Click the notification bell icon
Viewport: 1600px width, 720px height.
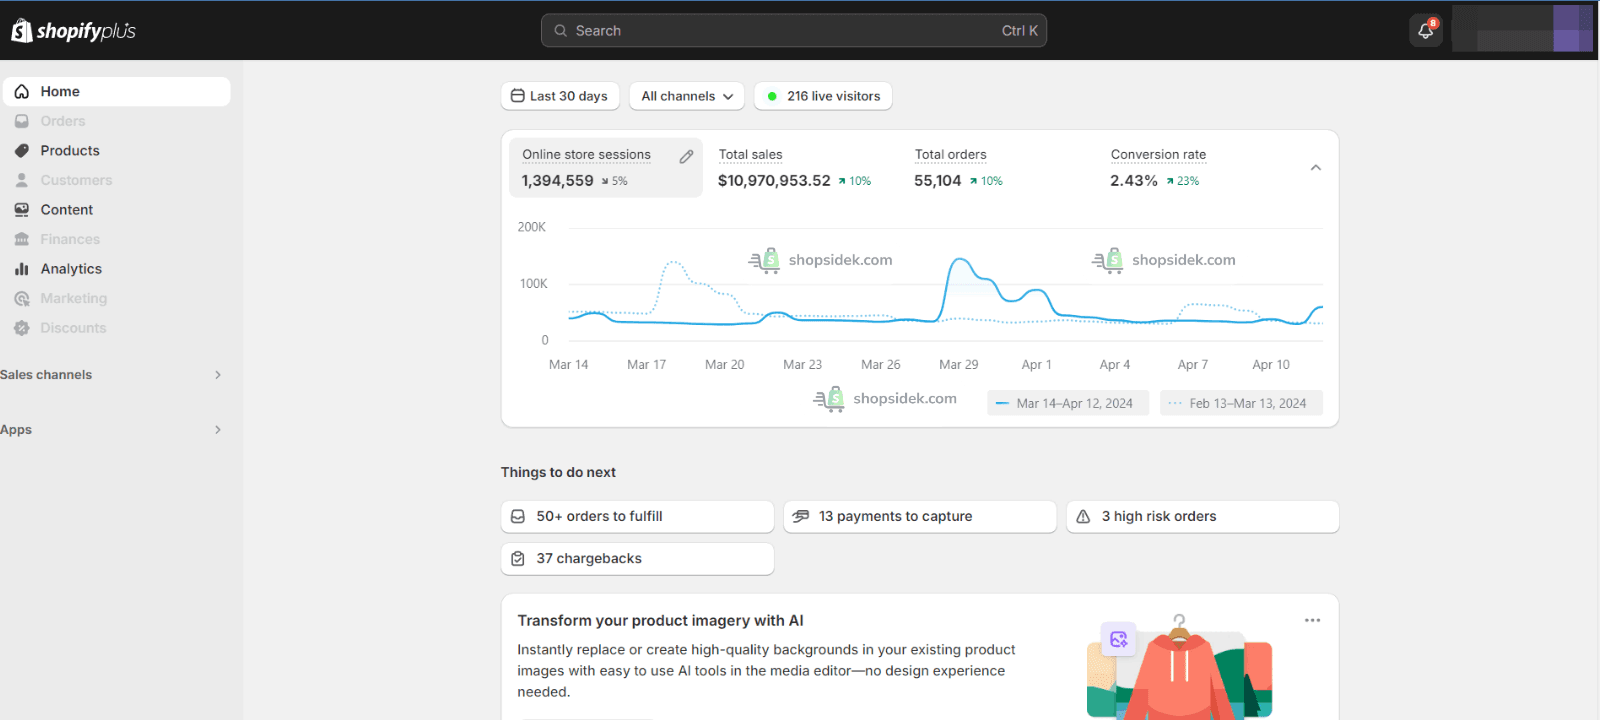coord(1425,31)
